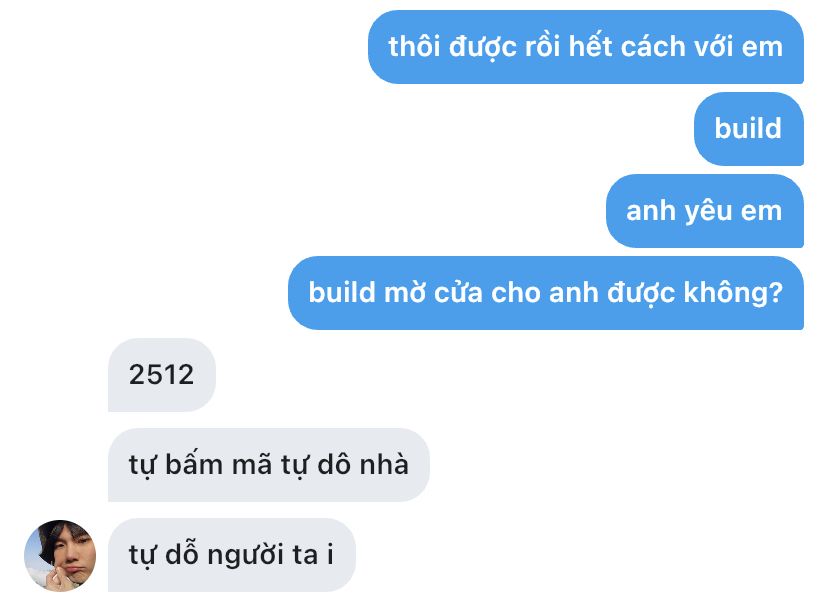
Task: Select the 'anh yêu em' message bubble
Action: (705, 211)
